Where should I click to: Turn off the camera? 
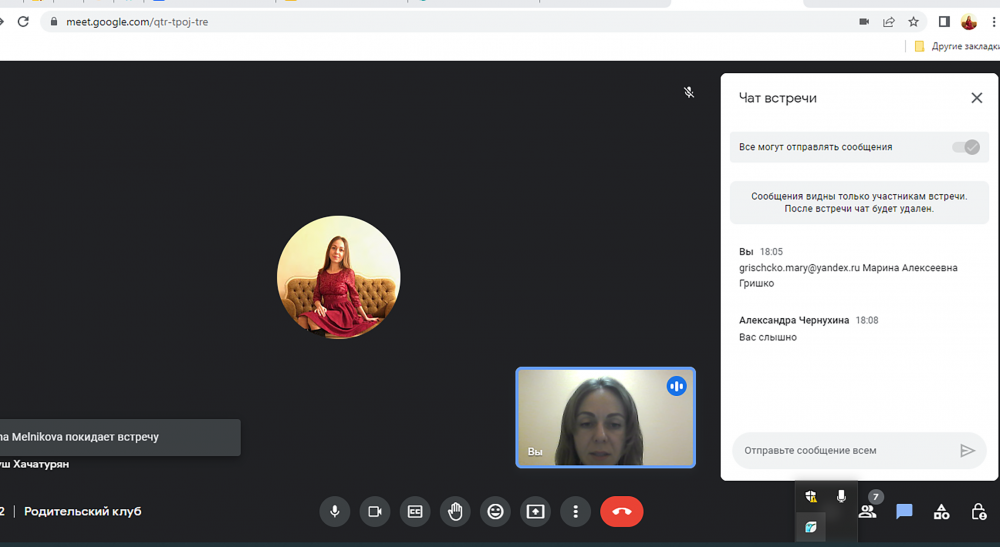[375, 512]
